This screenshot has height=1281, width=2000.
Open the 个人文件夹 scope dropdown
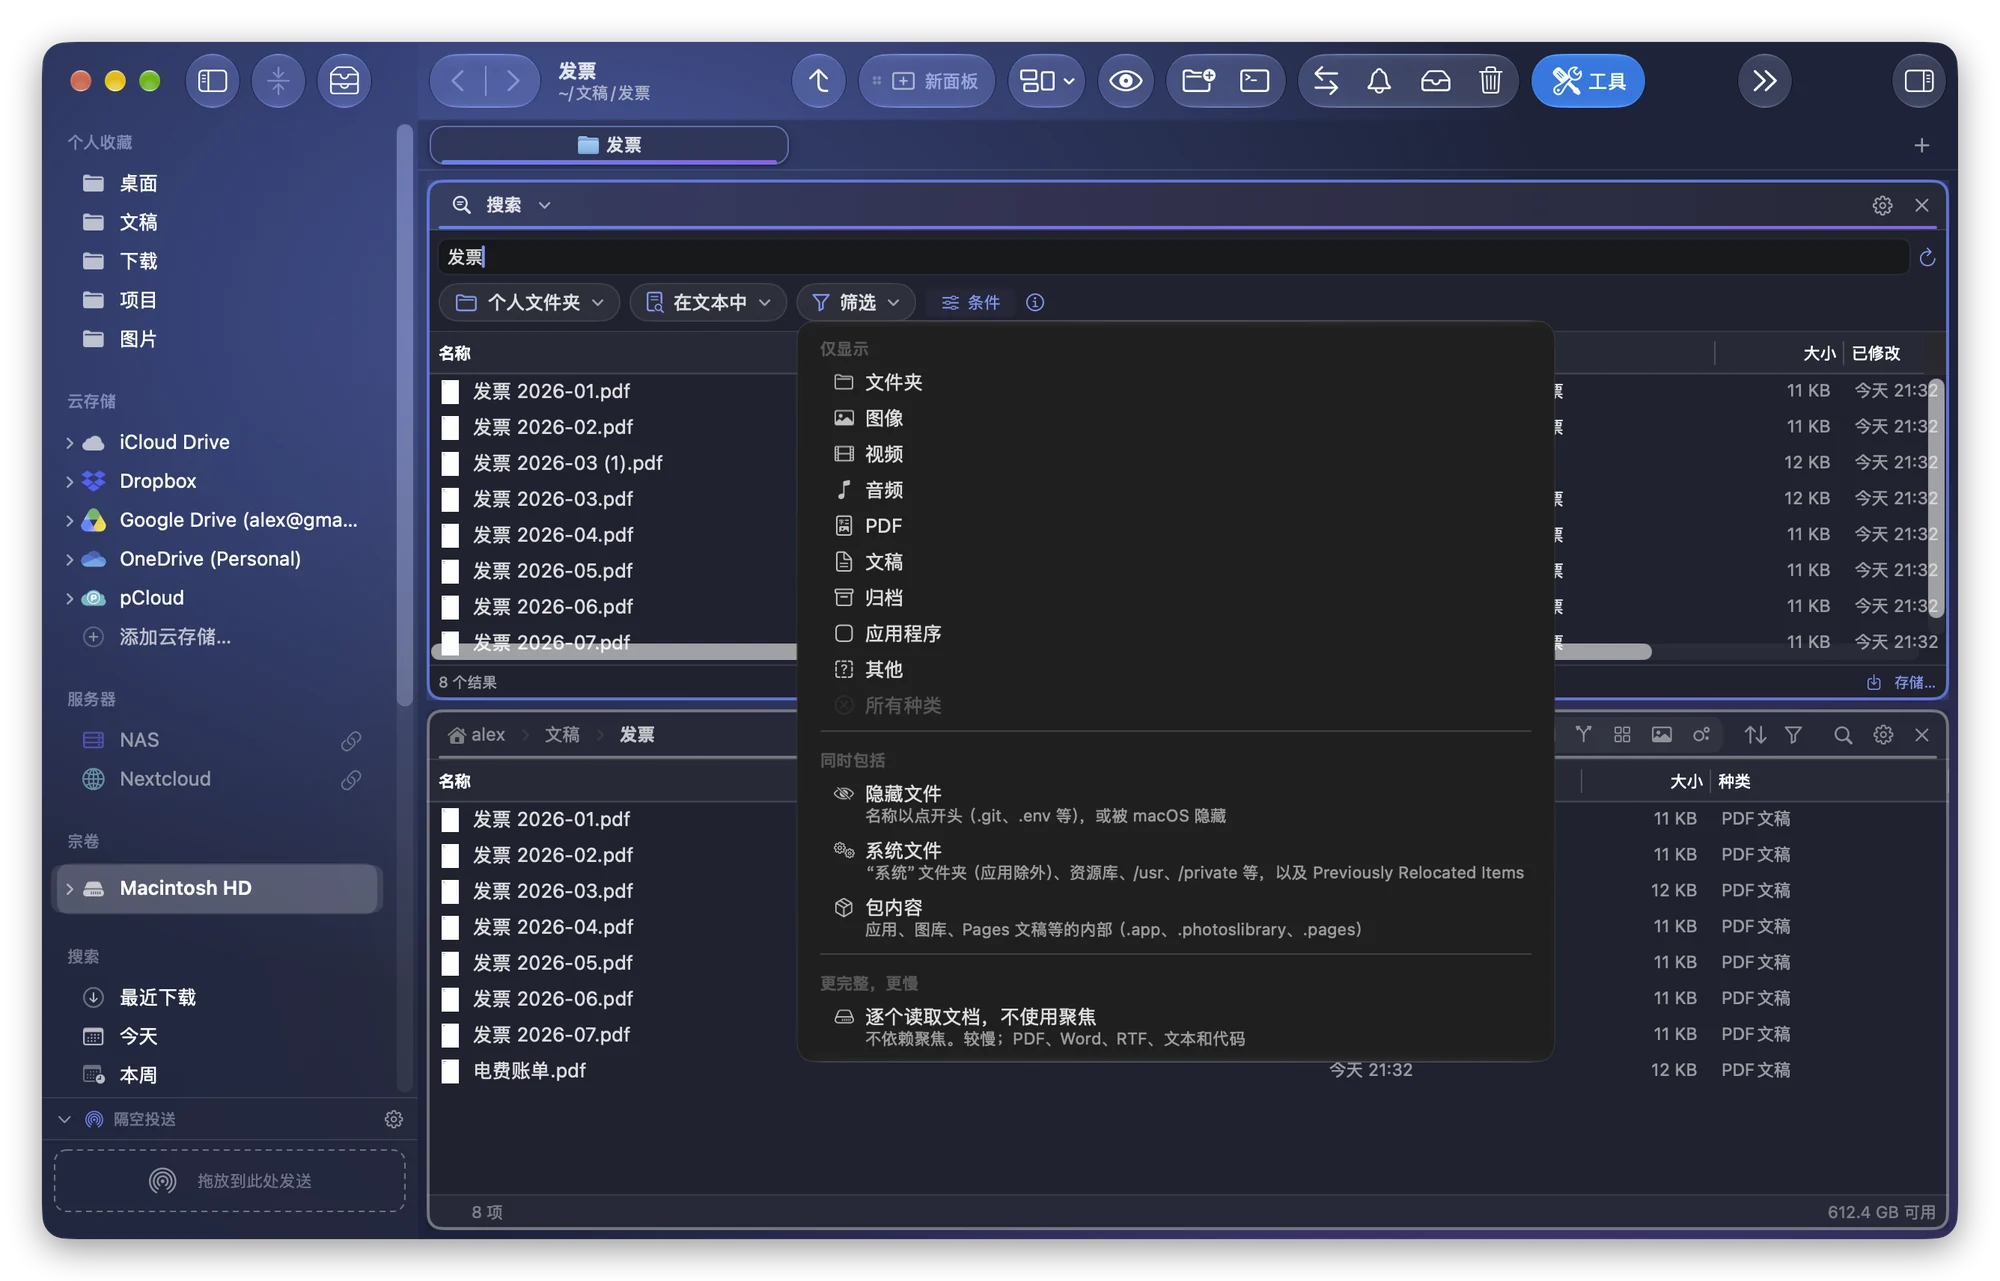pos(530,302)
